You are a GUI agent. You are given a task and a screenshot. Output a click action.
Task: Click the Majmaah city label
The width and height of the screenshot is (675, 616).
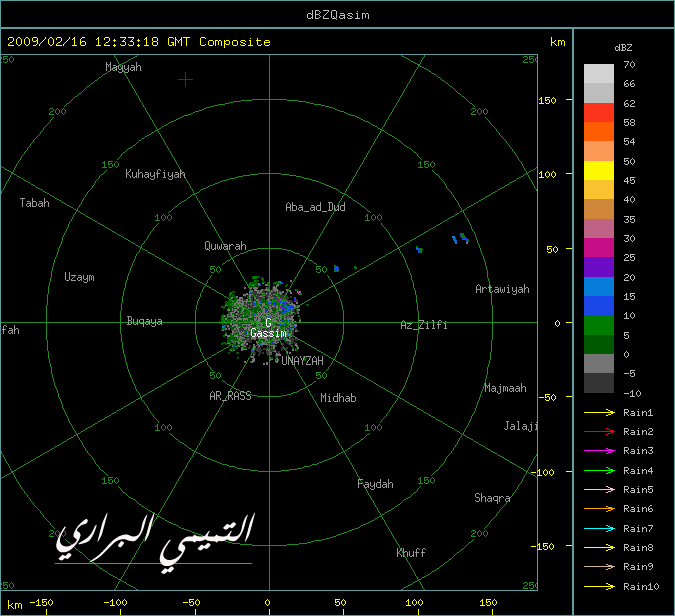(x=505, y=388)
